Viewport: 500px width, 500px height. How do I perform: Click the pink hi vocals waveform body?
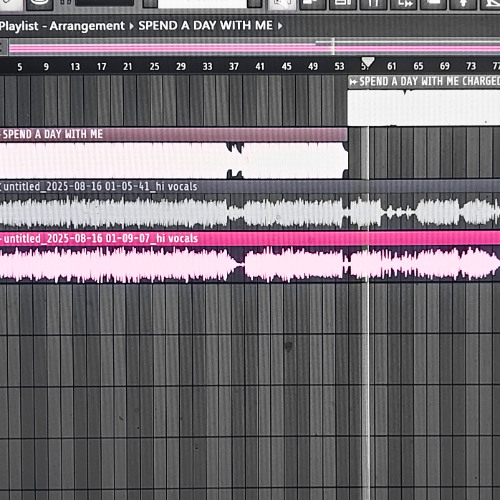click(x=250, y=265)
